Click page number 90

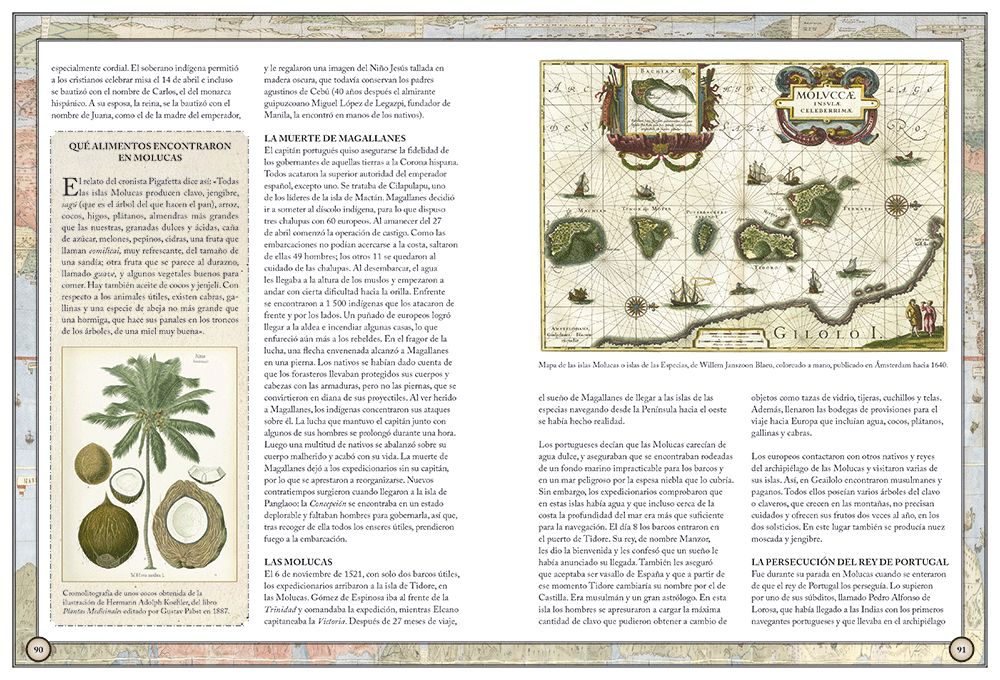(x=38, y=650)
